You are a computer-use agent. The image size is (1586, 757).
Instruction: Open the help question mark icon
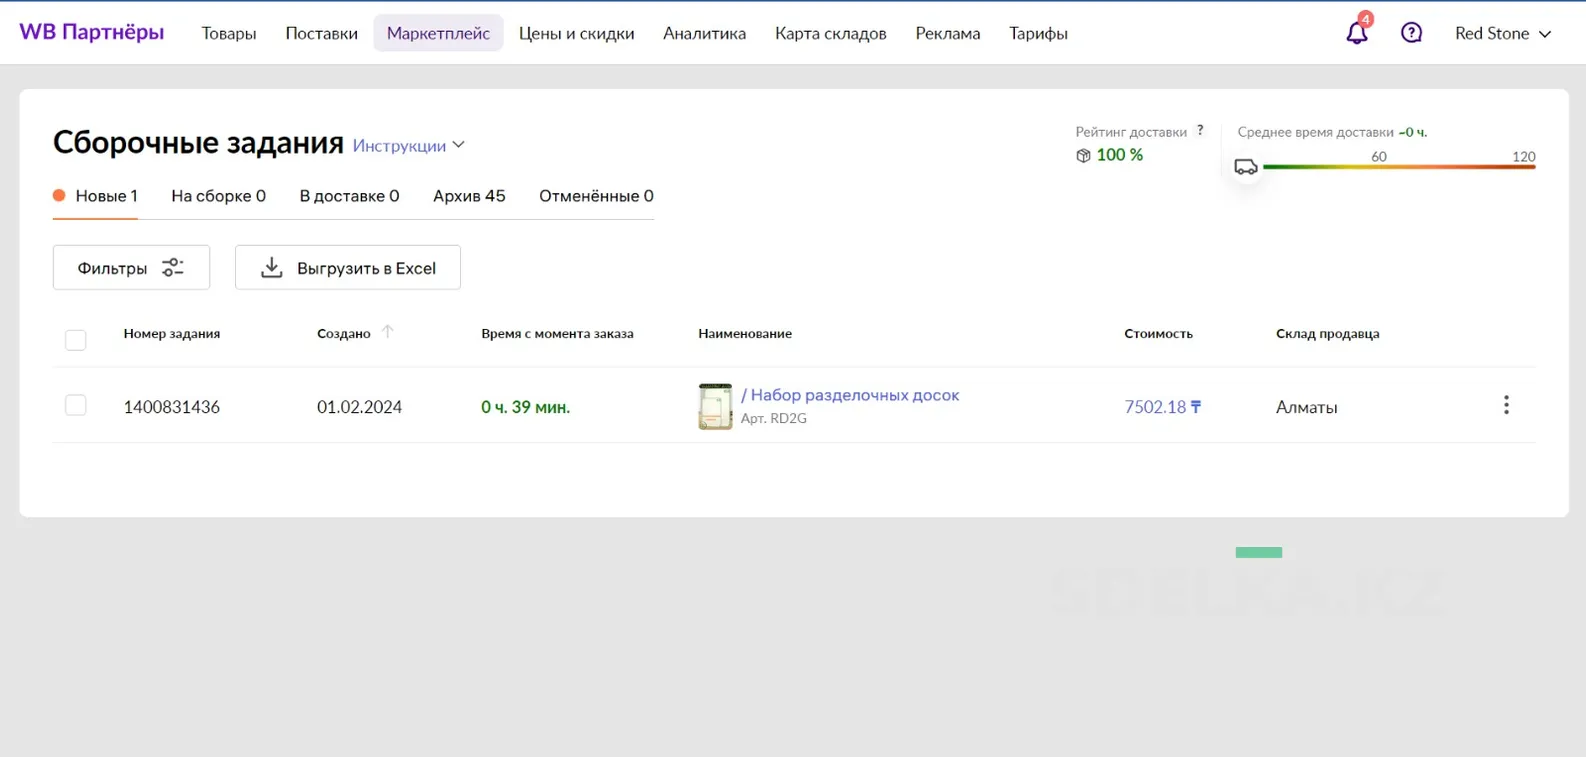(1411, 33)
